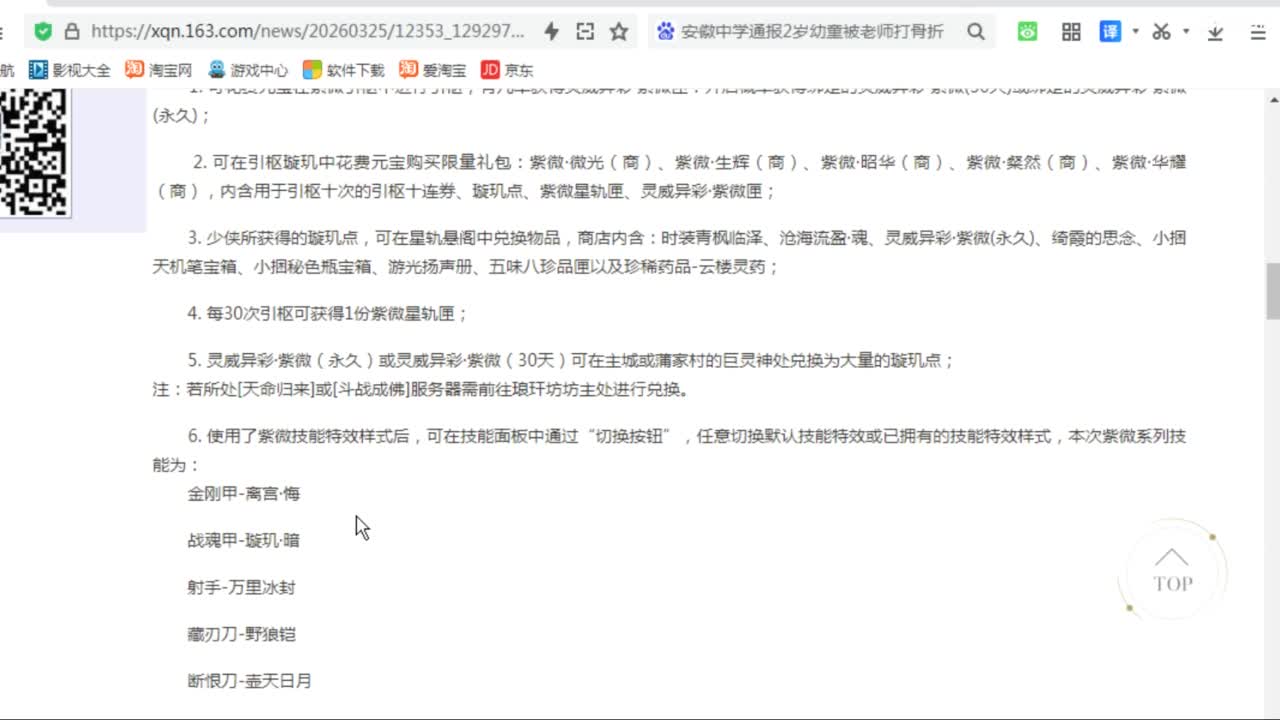
Task: Click the paragraph starting 6. 使用了紫微技能特效样式后
Action: (669, 450)
